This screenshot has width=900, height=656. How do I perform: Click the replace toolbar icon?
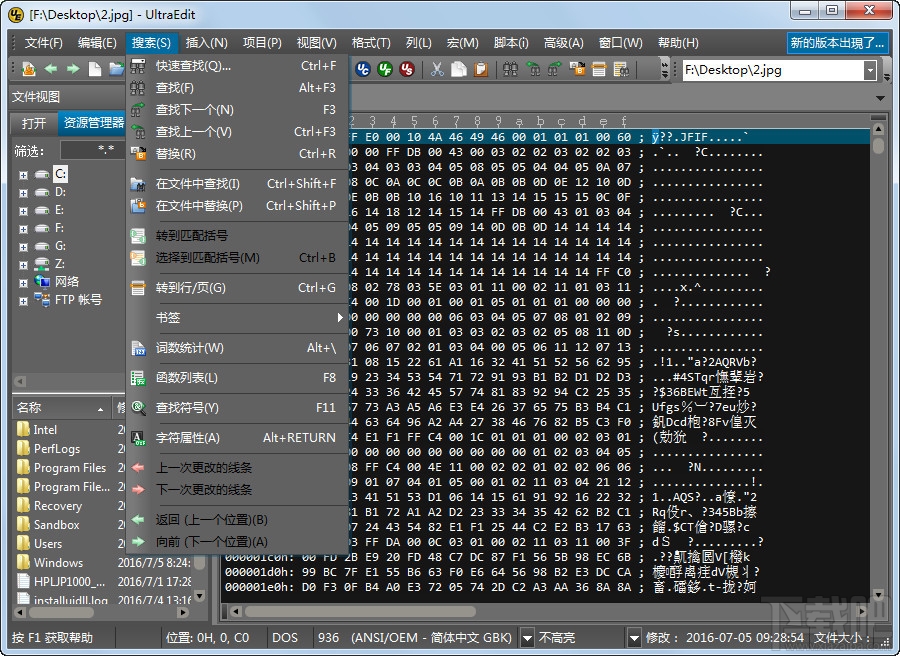(577, 69)
